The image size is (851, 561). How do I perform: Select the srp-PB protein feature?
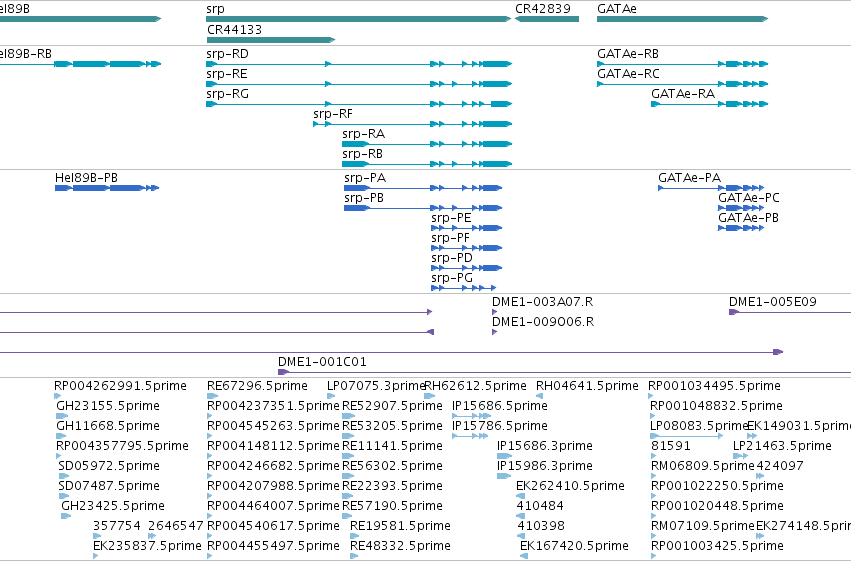tap(423, 208)
